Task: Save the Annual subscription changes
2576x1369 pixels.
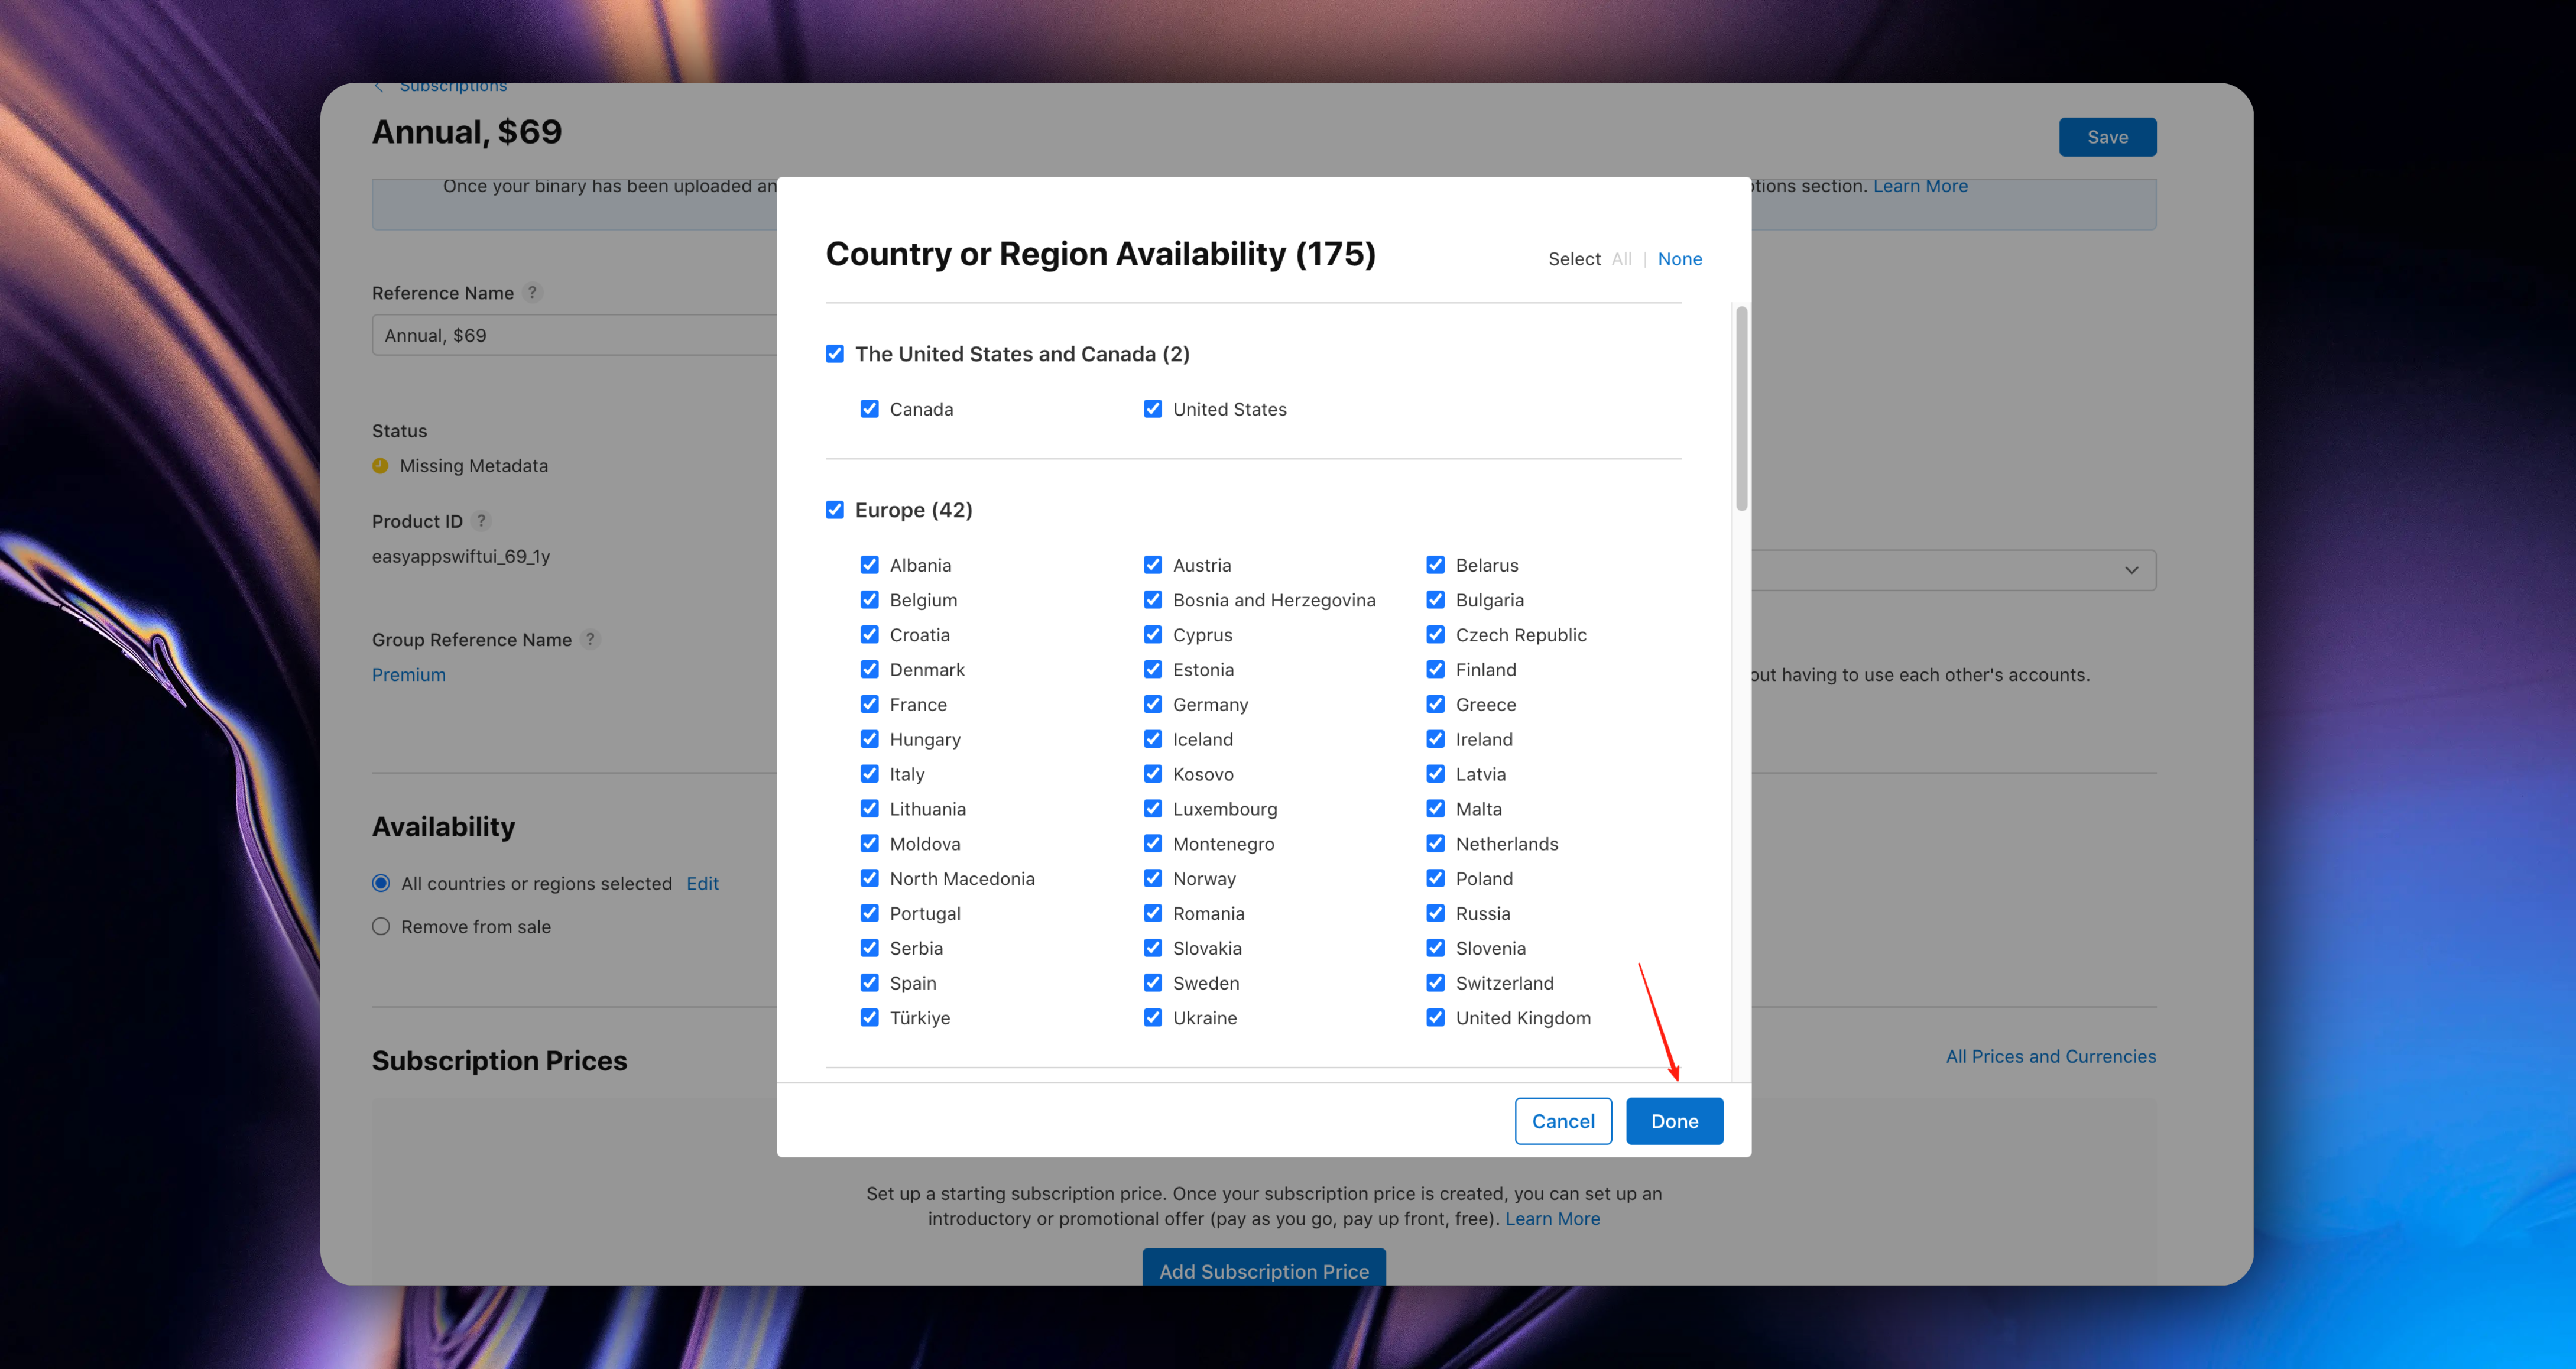Action: [x=2107, y=136]
